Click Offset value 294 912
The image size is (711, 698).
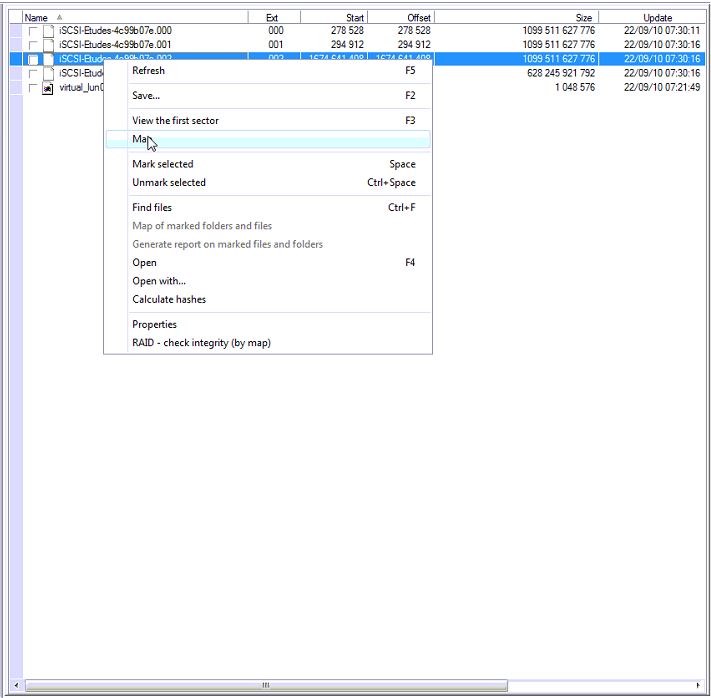point(414,45)
